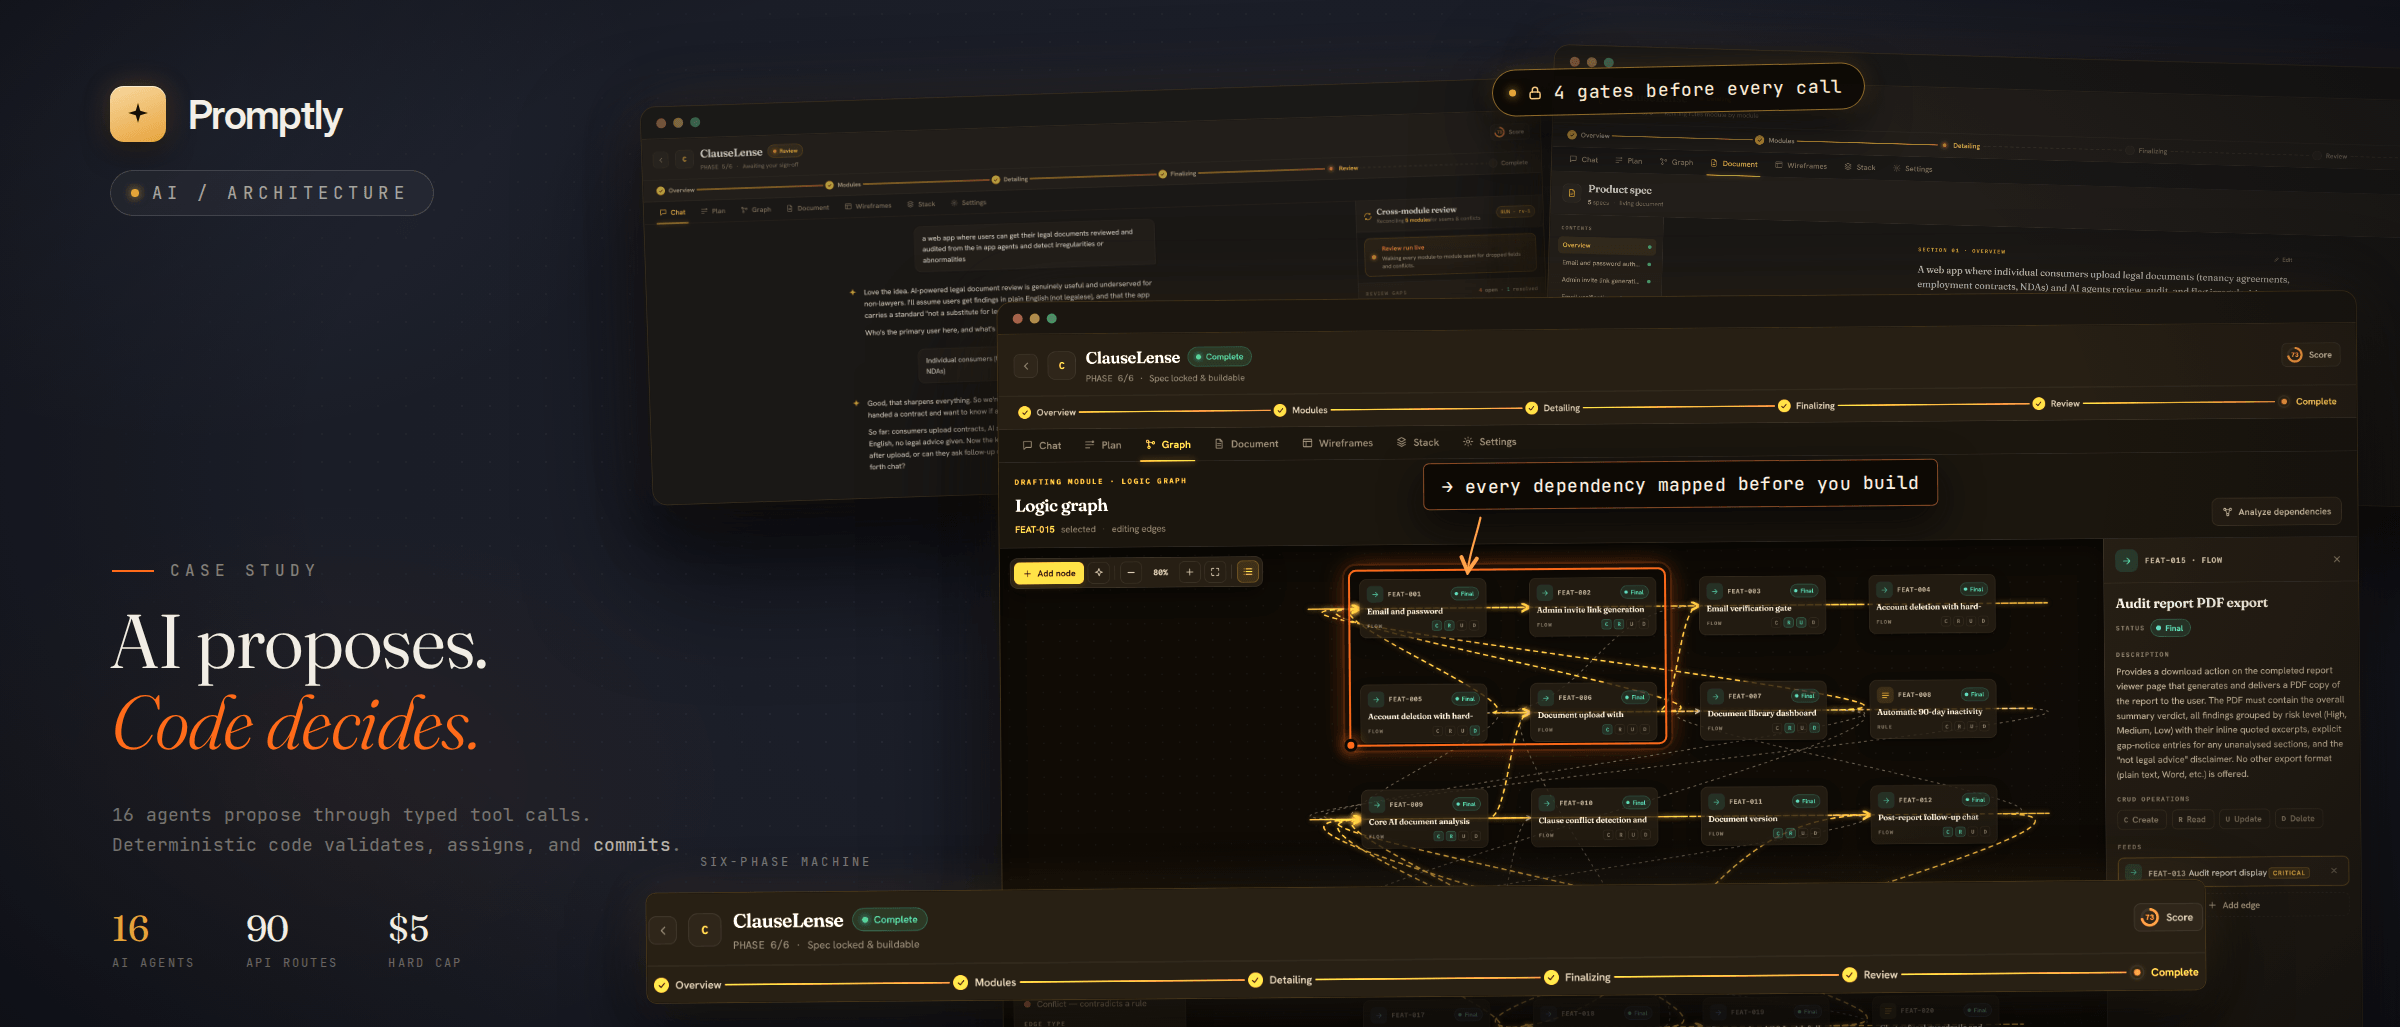Open the Cross-module review card in back chat window

1450,215
